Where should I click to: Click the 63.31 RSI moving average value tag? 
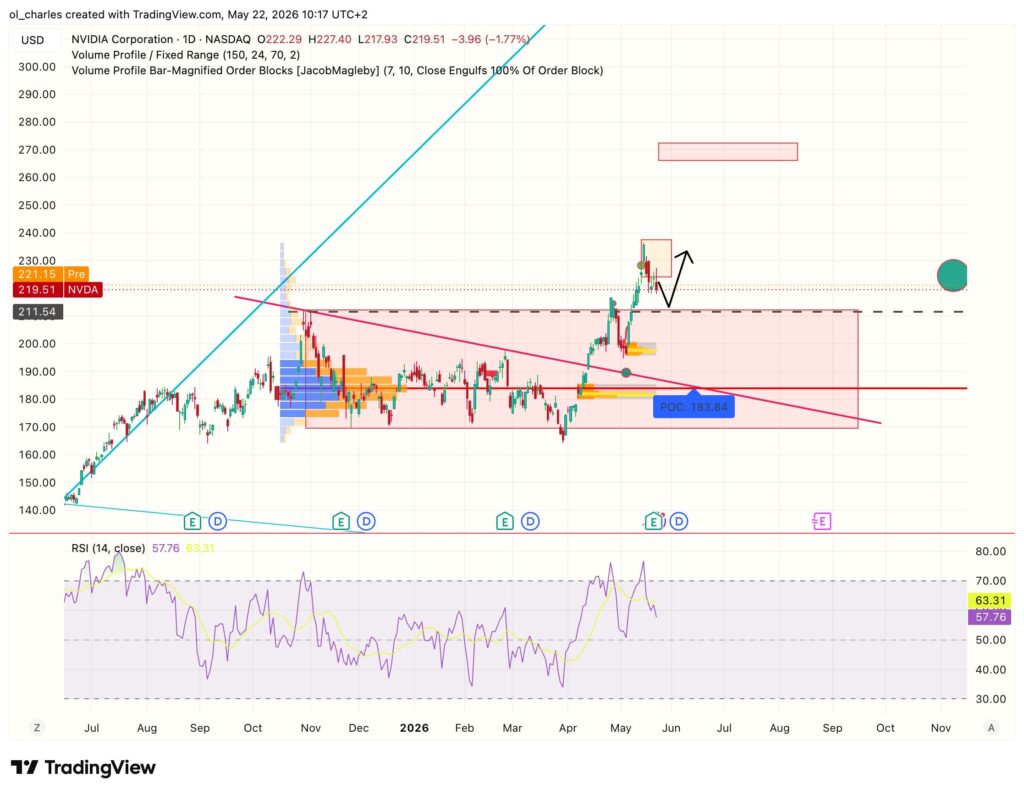pos(989,600)
